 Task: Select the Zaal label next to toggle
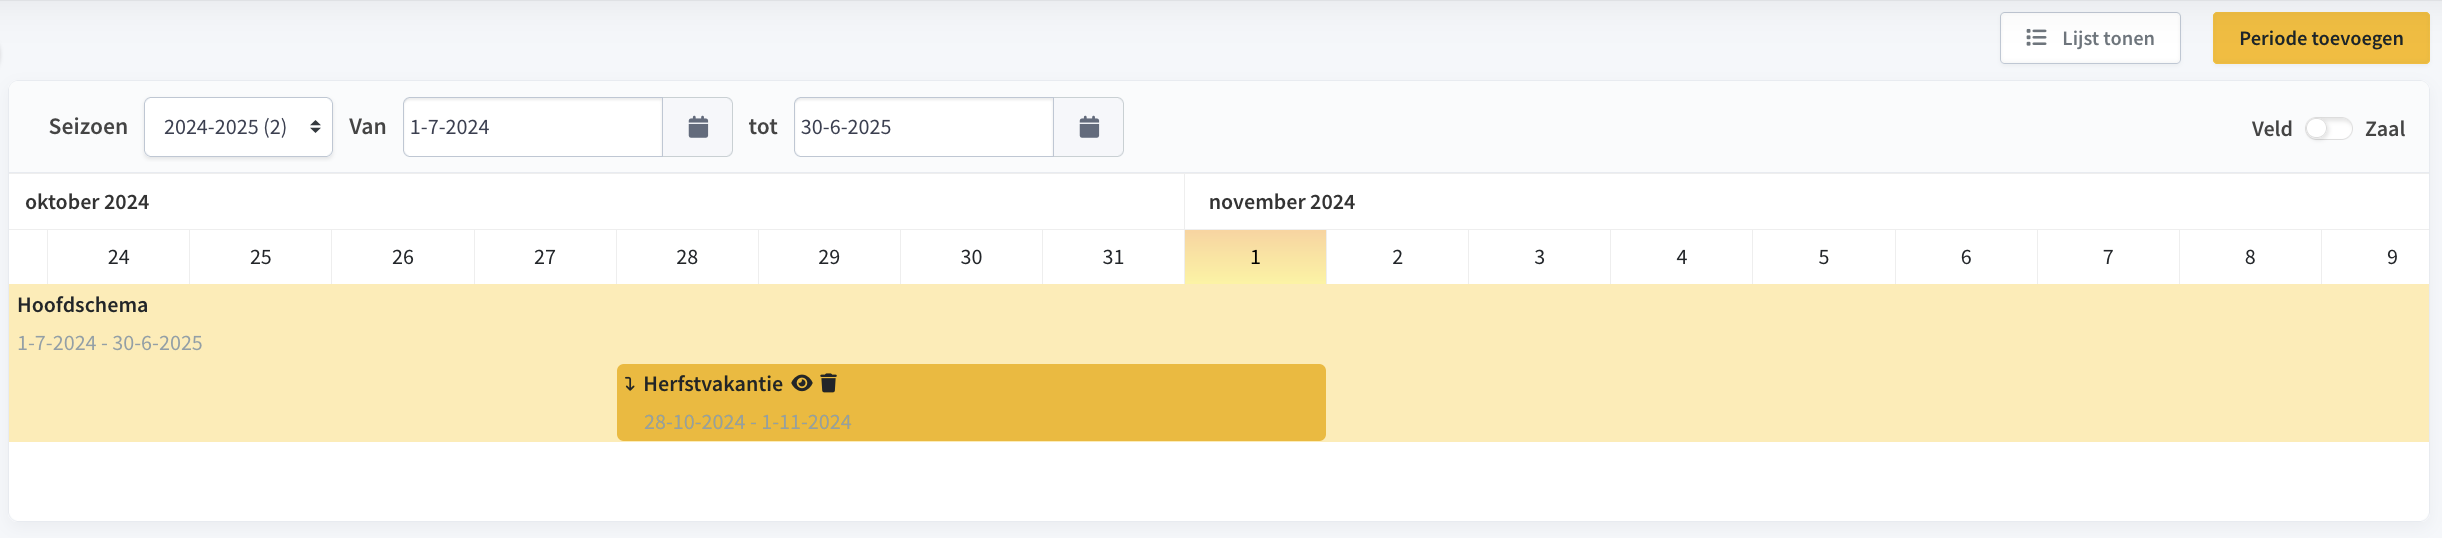2384,128
